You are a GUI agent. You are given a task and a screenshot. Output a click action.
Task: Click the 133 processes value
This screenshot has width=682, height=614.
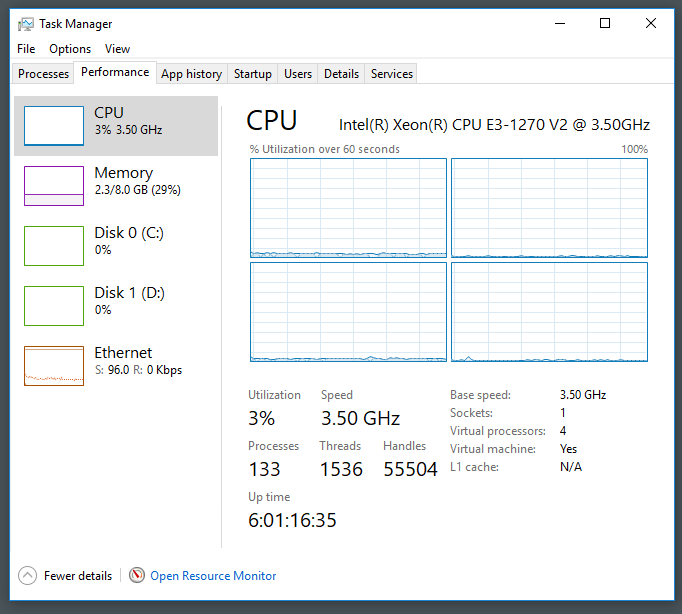click(x=264, y=469)
